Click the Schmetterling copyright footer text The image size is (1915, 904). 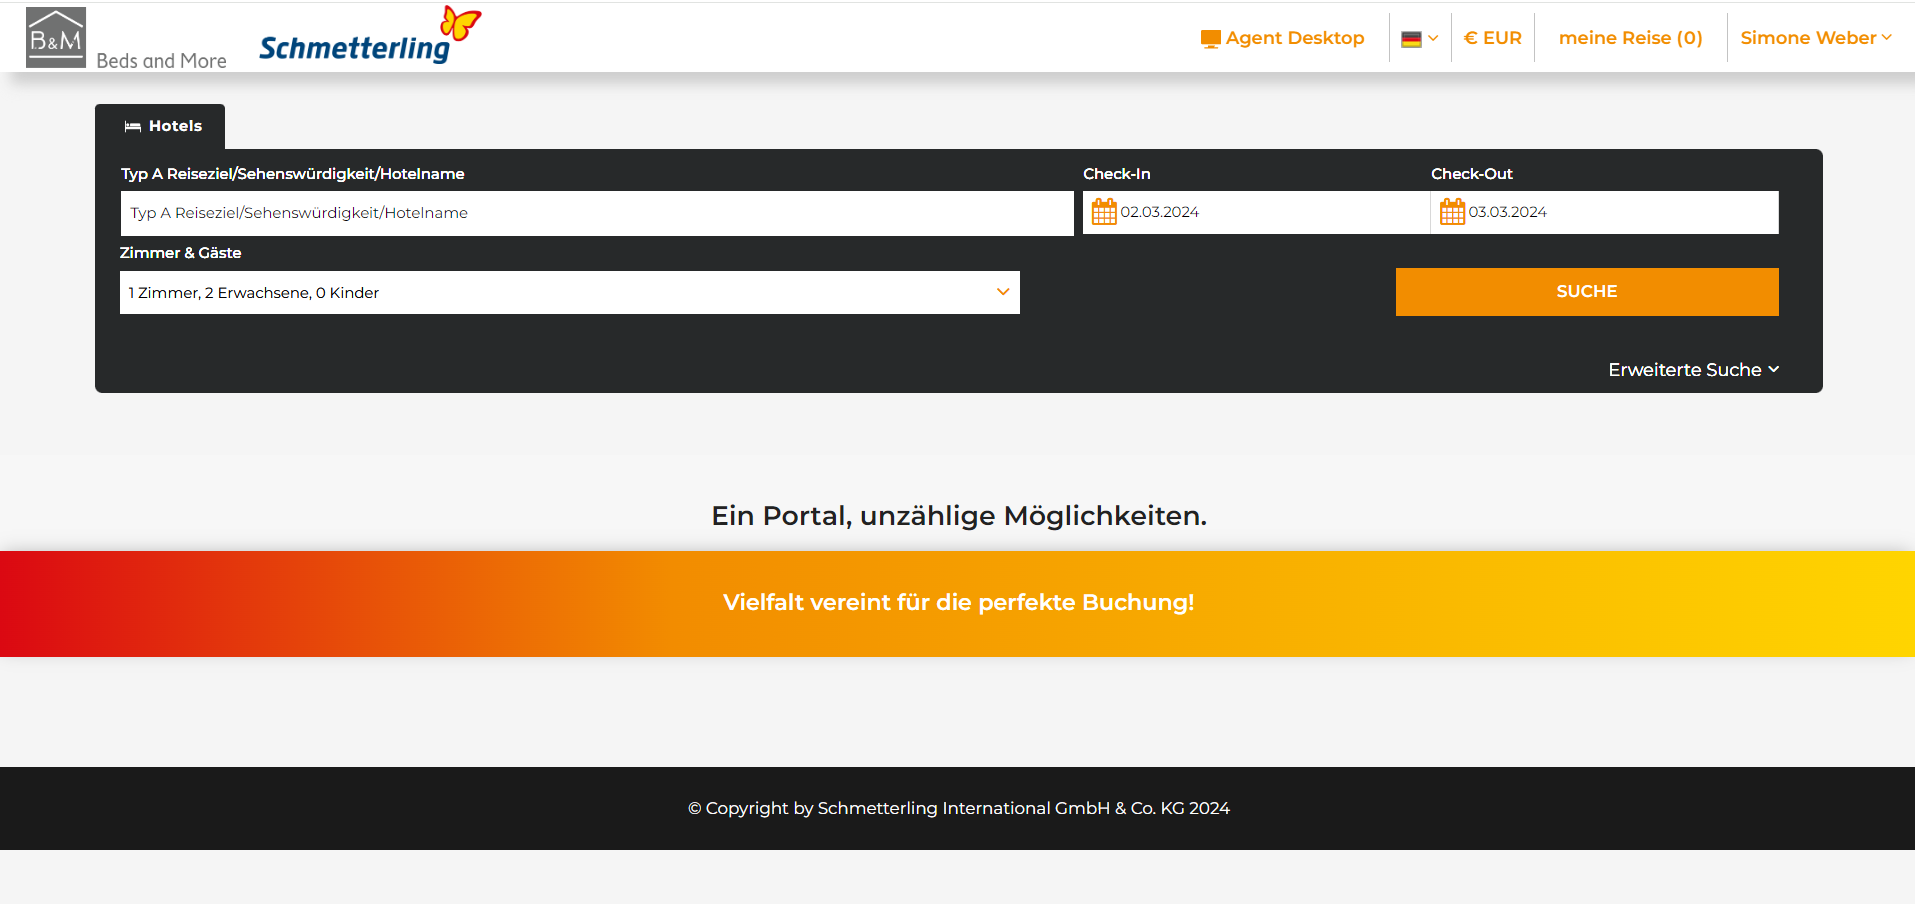[958, 808]
